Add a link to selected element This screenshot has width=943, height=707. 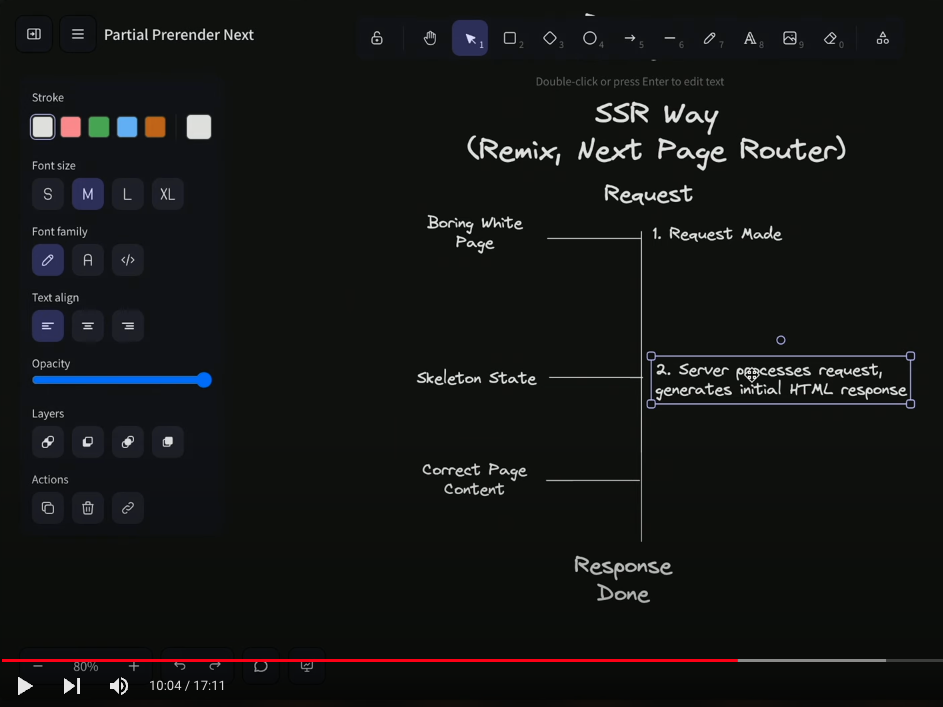127,508
